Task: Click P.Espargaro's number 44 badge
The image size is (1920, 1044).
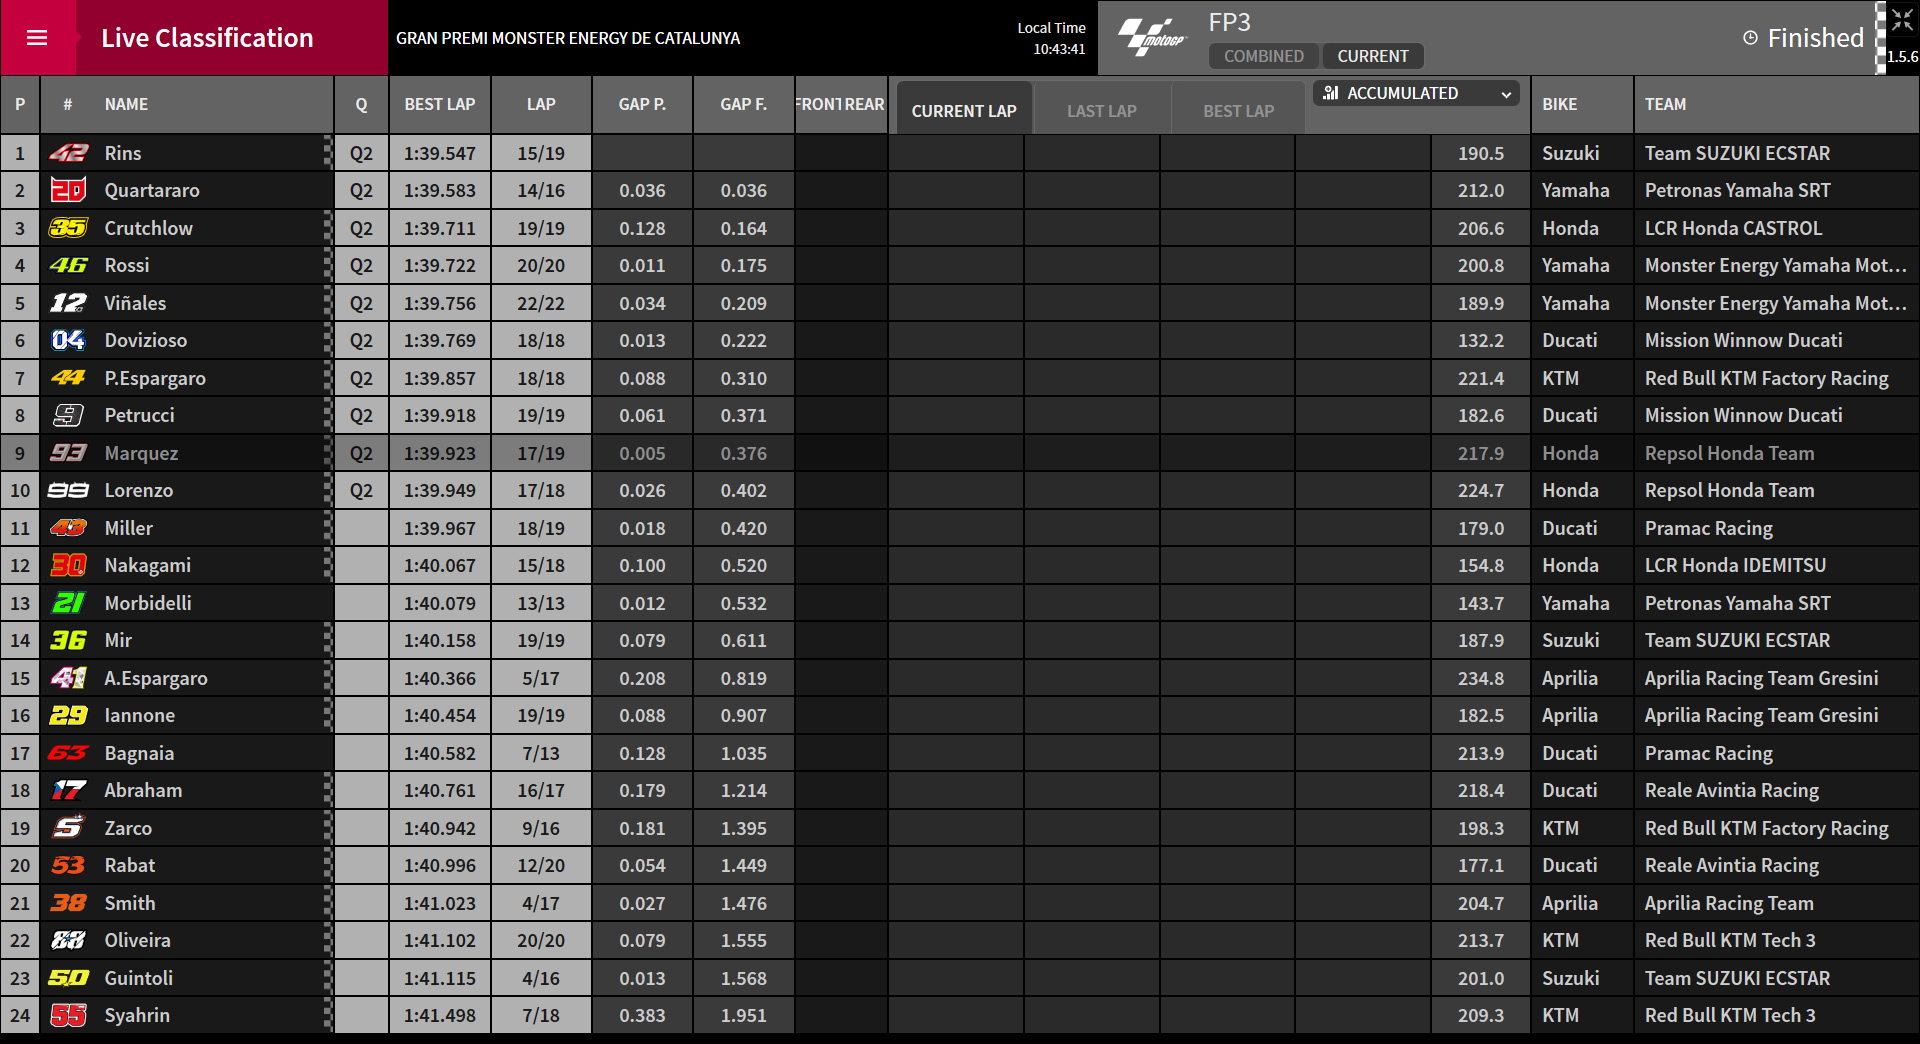Action: pyautogui.click(x=69, y=378)
